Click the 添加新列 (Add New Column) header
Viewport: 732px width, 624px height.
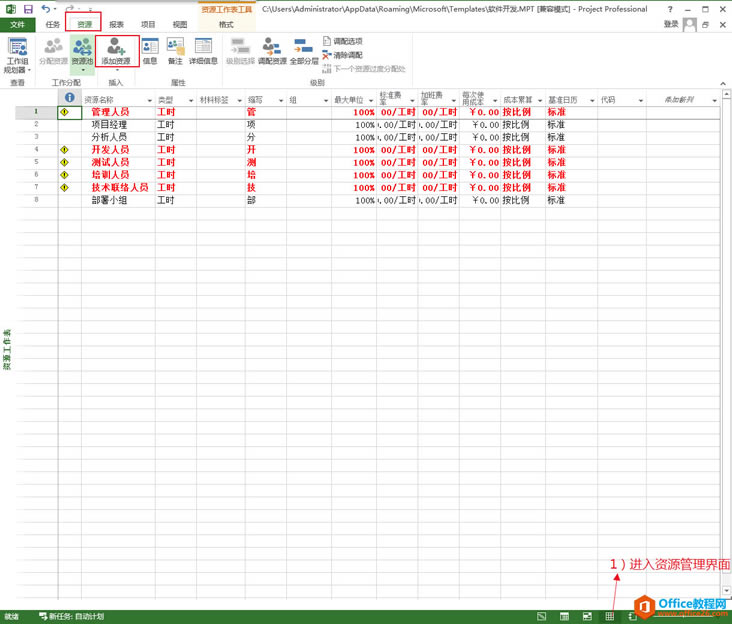click(x=680, y=101)
